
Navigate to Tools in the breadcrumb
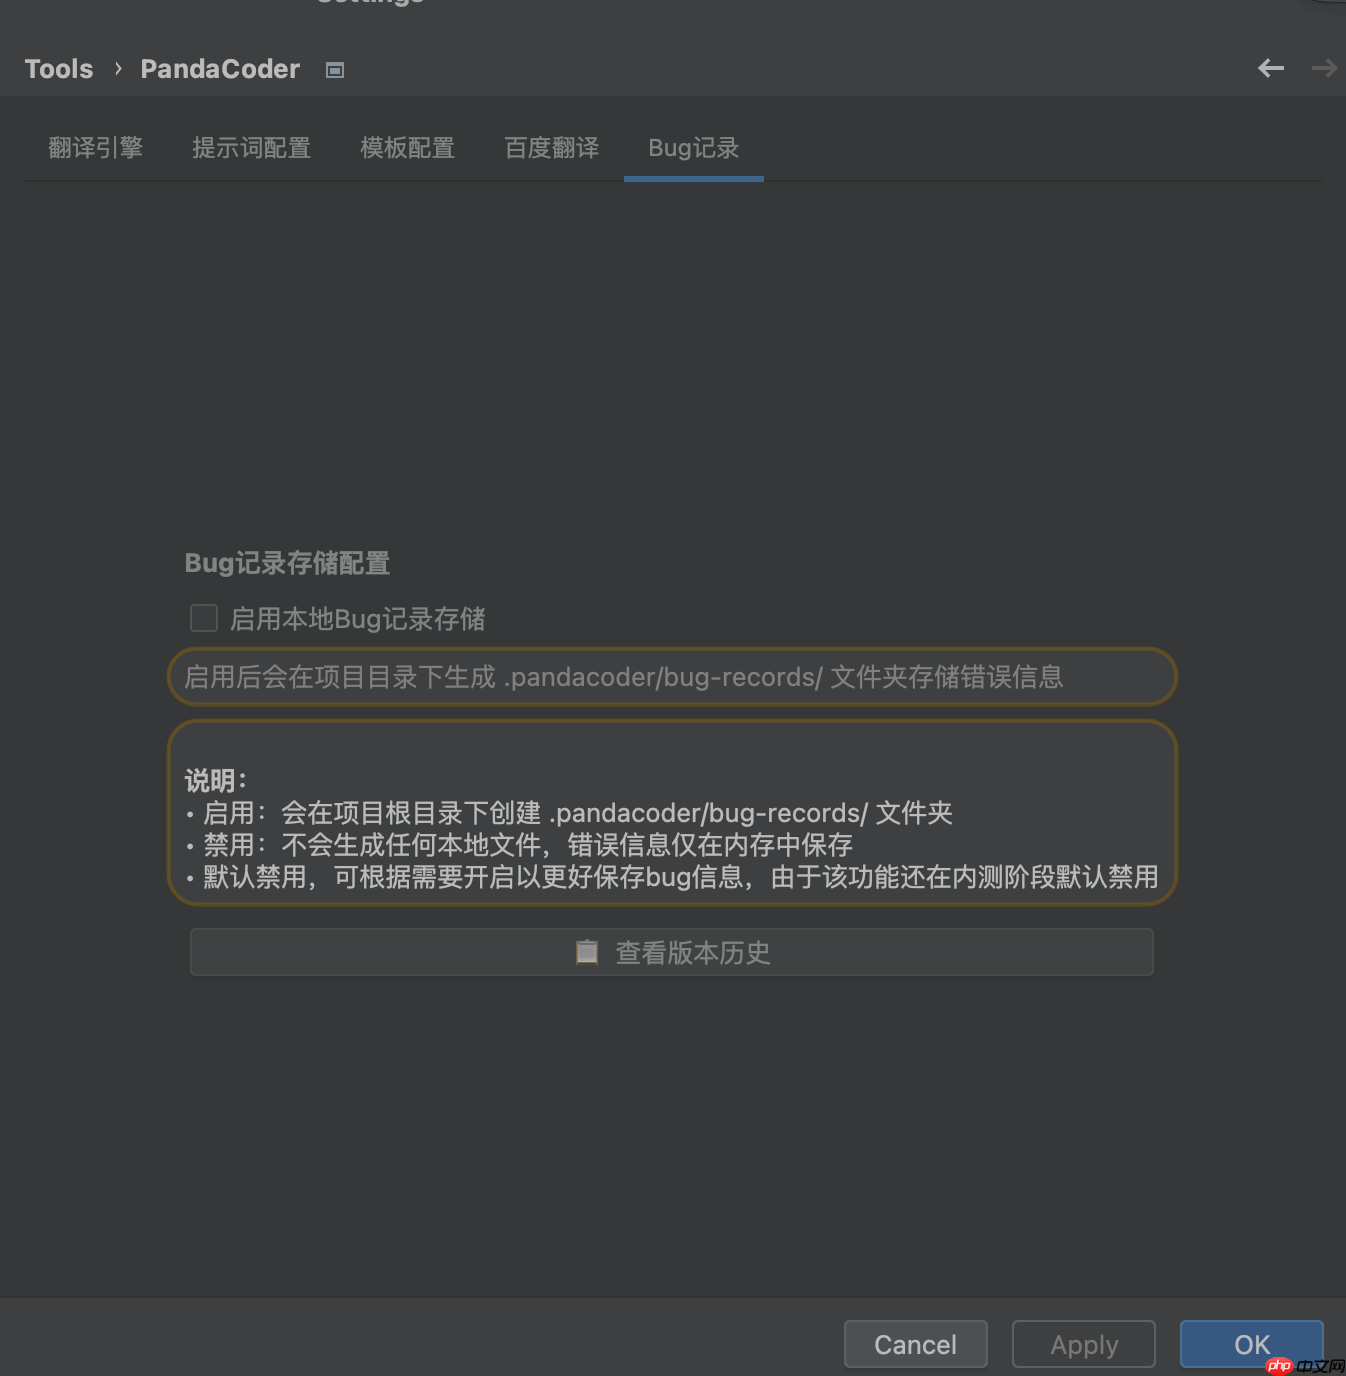pyautogui.click(x=58, y=68)
